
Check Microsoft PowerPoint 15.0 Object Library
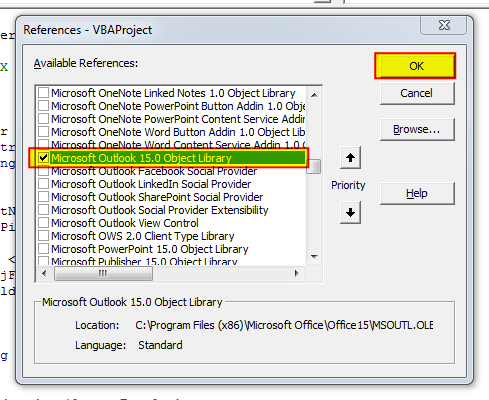[43, 249]
